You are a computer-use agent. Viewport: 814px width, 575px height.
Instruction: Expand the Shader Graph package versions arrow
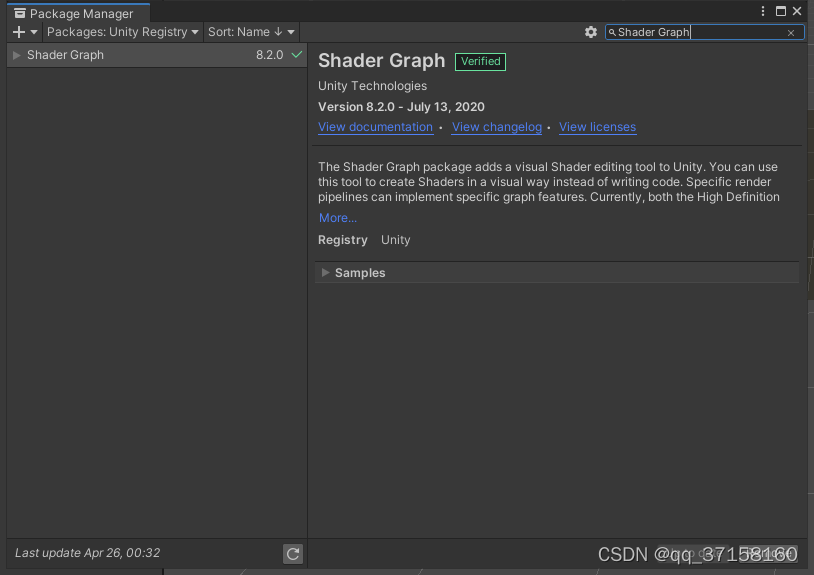[17, 55]
